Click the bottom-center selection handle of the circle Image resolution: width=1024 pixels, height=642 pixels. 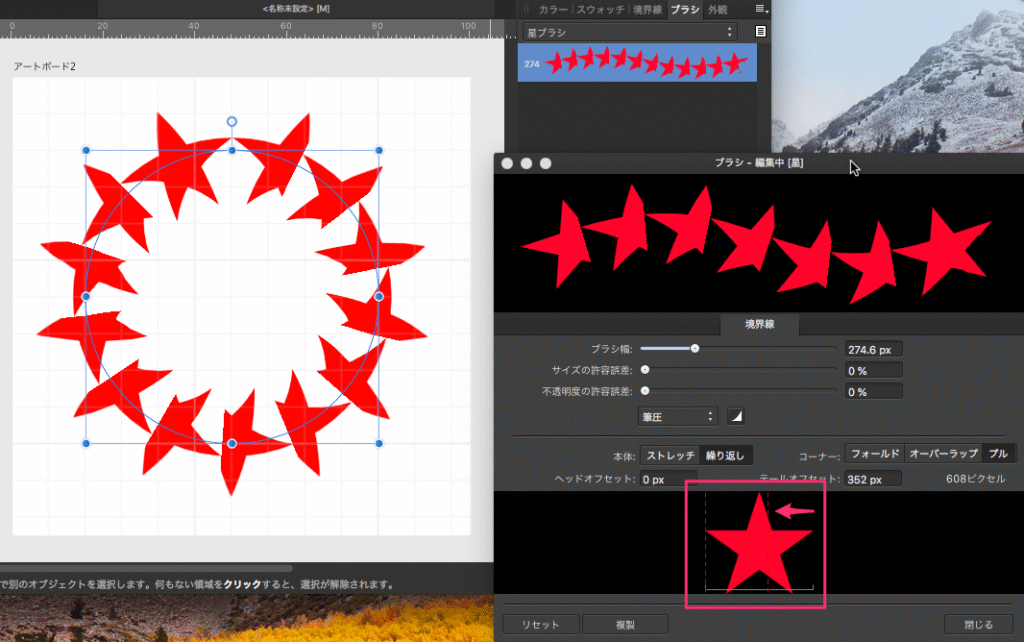(x=232, y=443)
